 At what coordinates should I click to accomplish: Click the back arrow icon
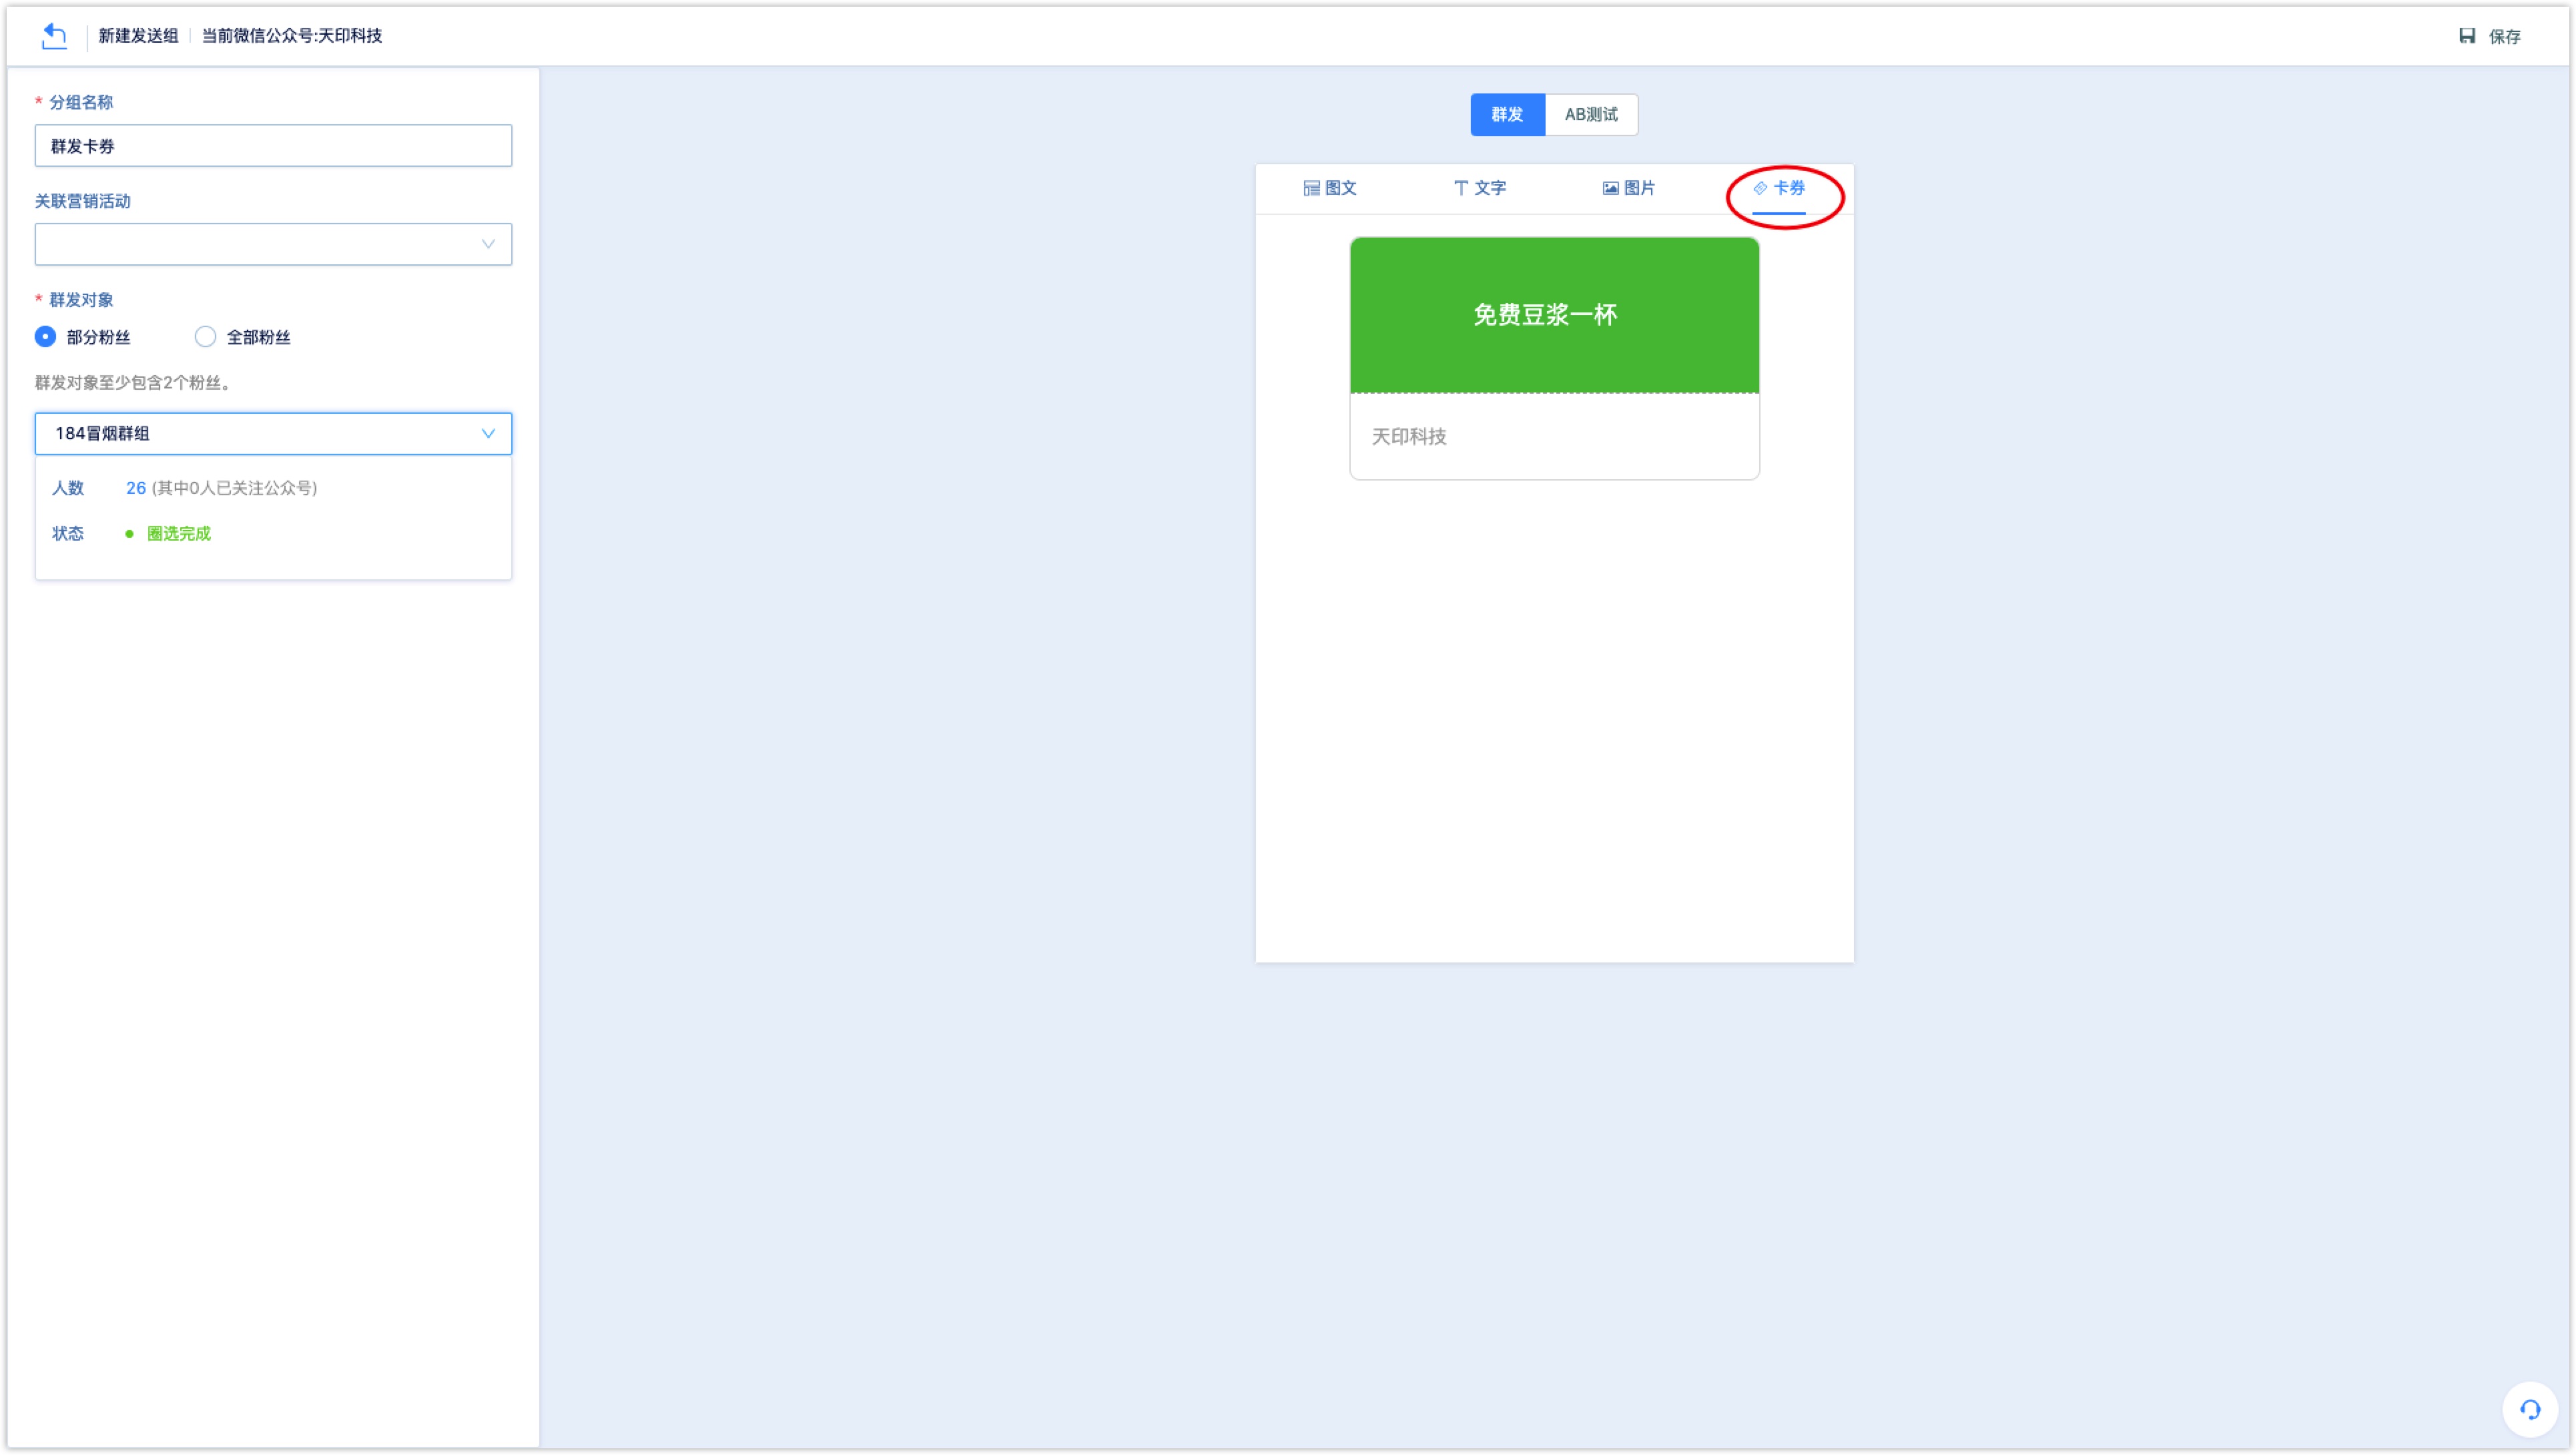pos(54,36)
